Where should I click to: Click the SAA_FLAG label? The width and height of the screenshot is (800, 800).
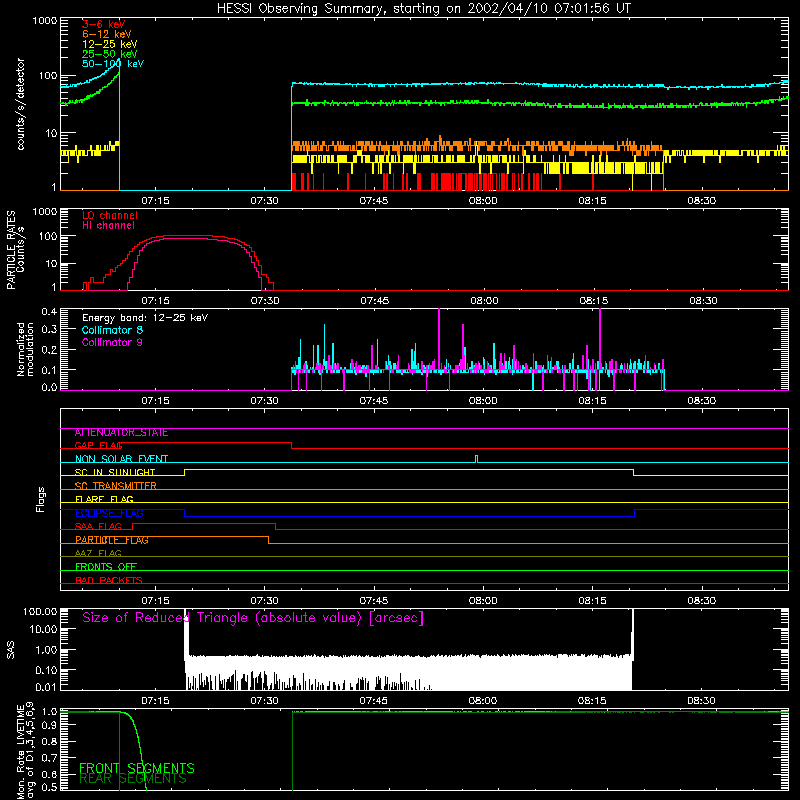tap(98, 527)
